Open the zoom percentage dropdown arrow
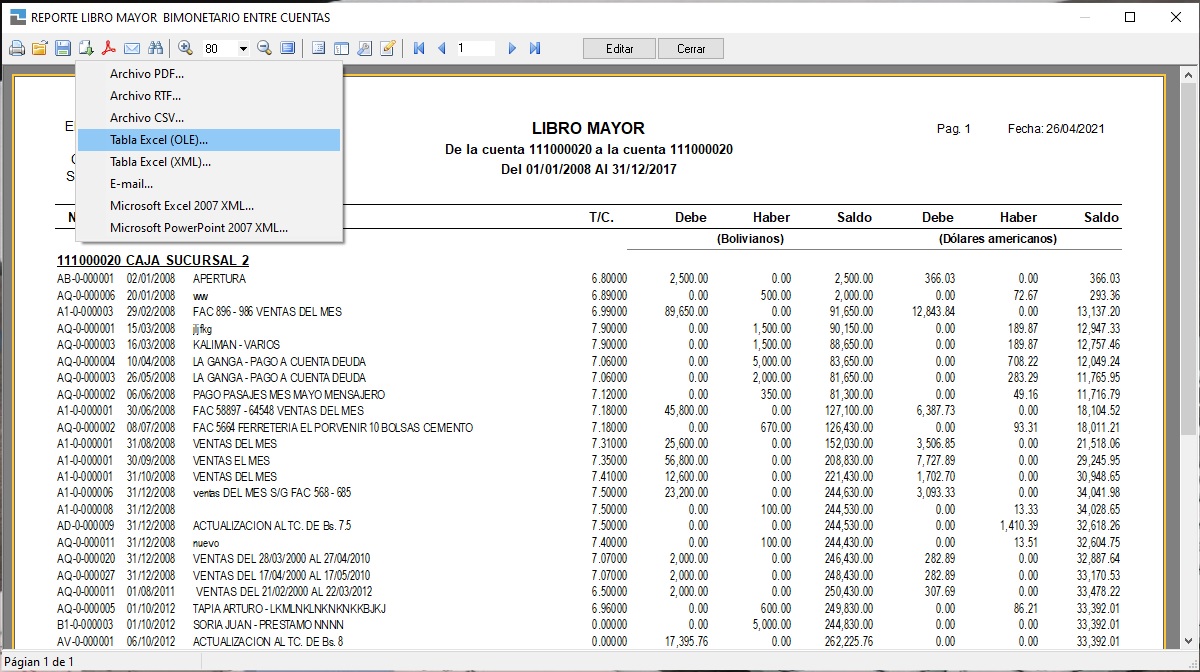This screenshot has width=1200, height=672. [x=243, y=48]
